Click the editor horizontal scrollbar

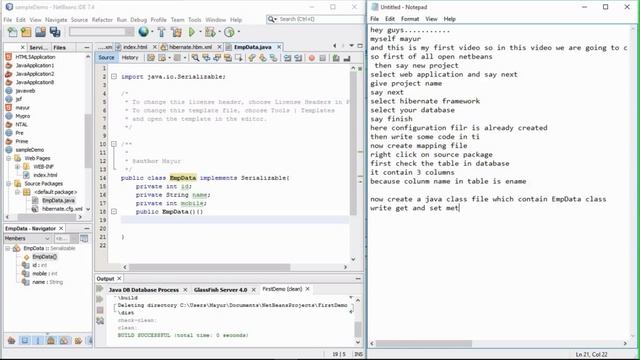tap(209, 267)
